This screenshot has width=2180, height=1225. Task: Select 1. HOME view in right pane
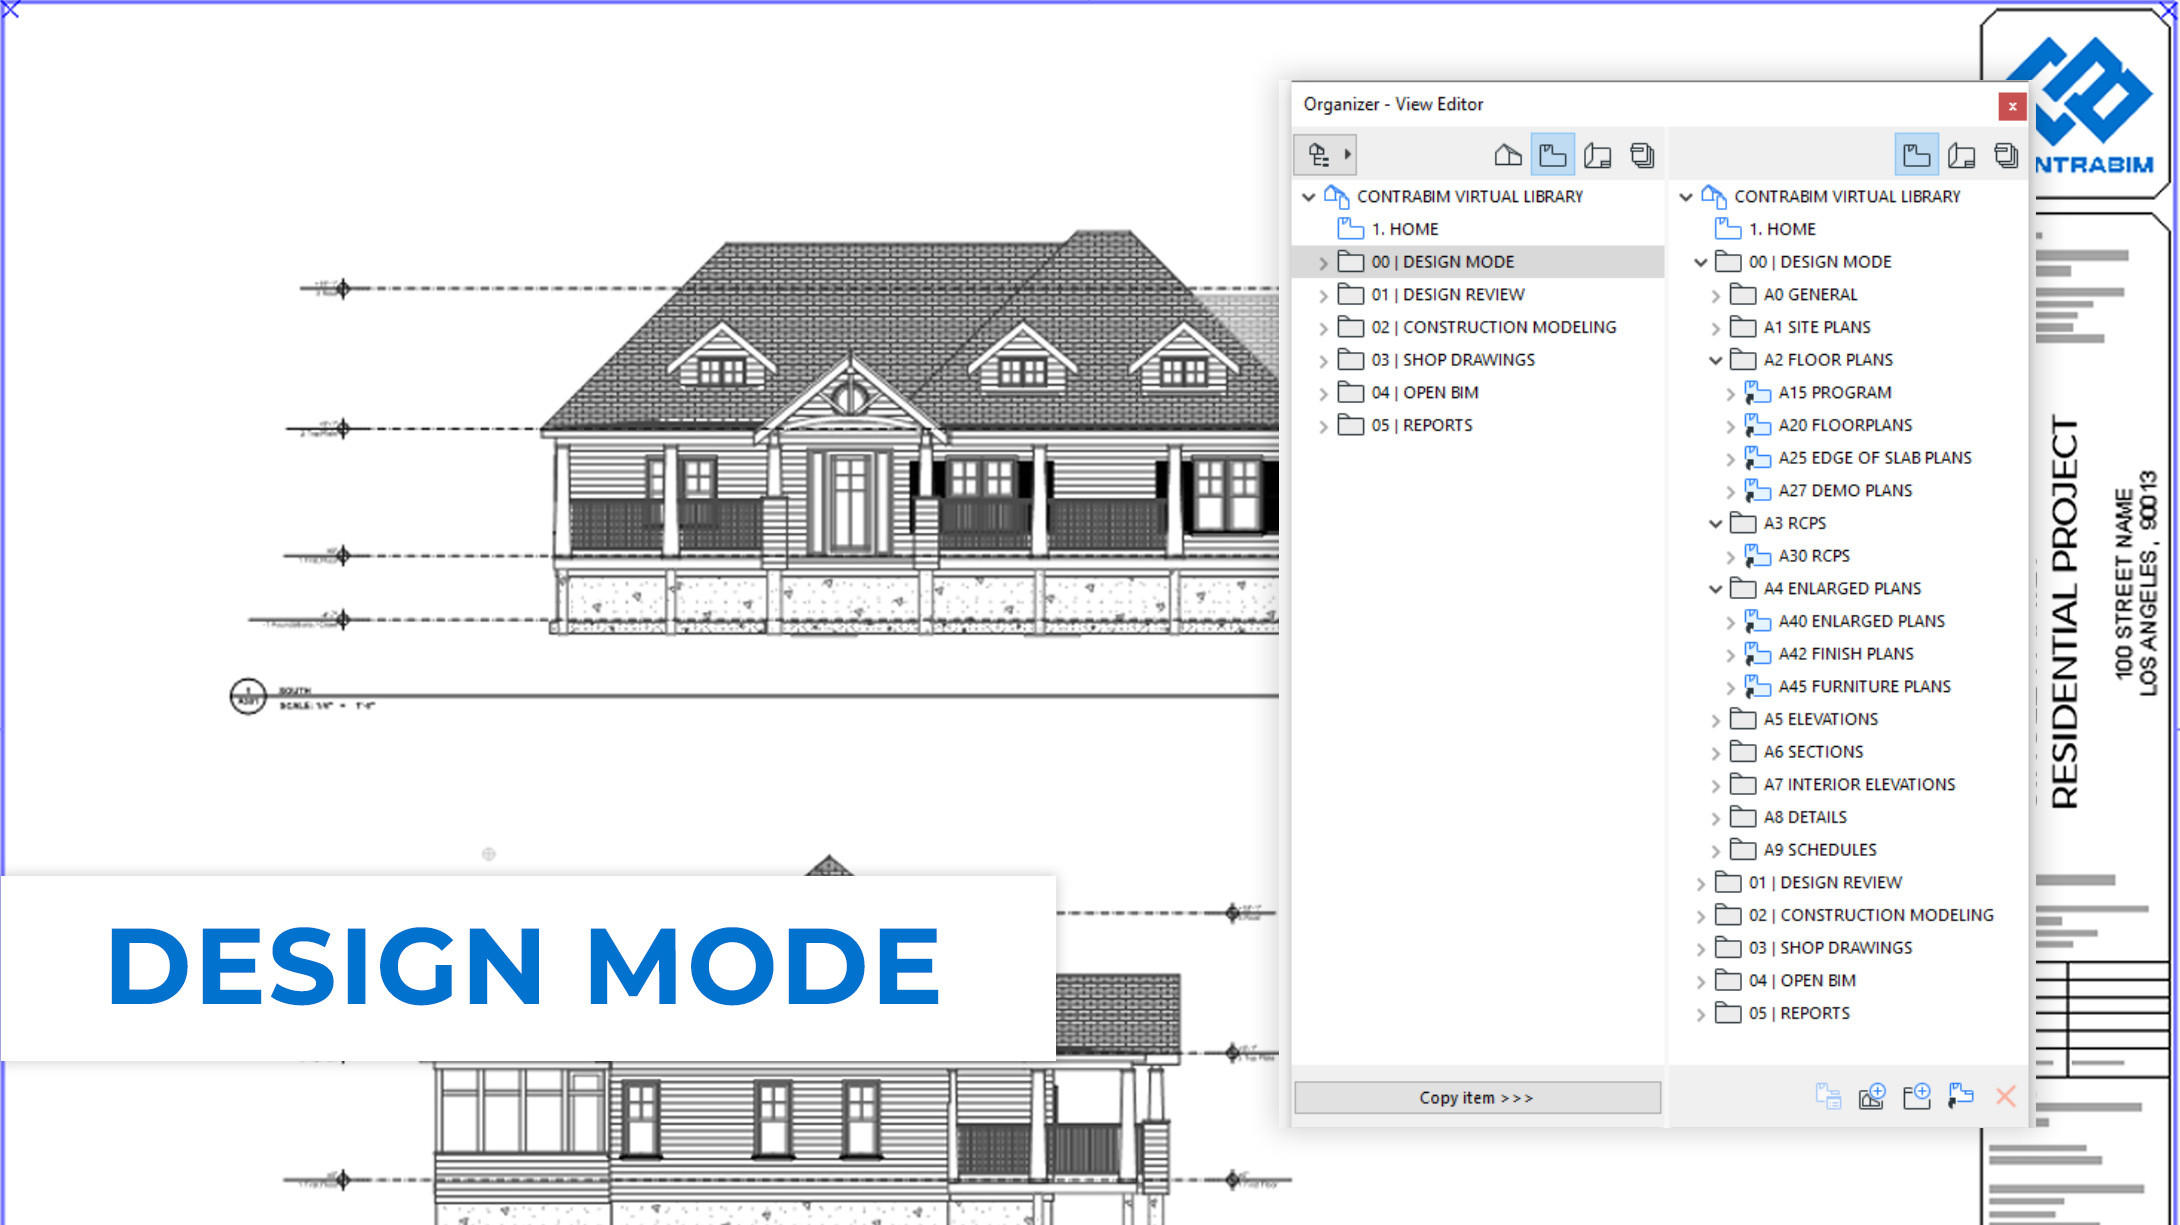(1781, 229)
